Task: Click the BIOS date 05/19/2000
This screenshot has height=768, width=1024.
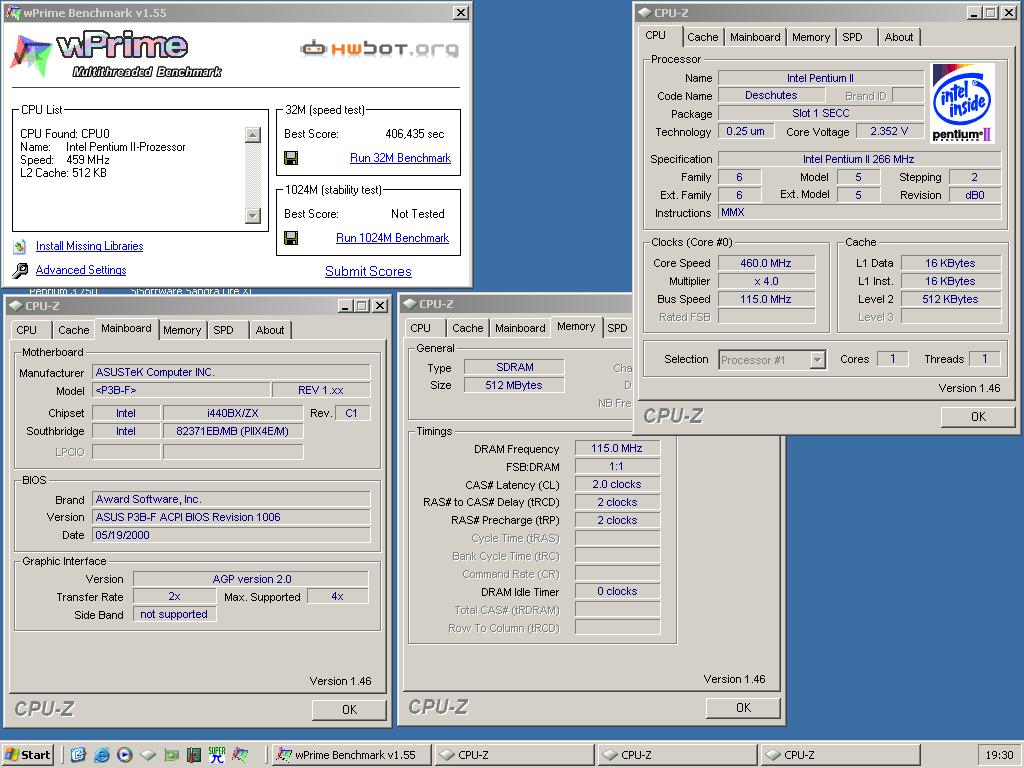Action: pyautogui.click(x=231, y=535)
